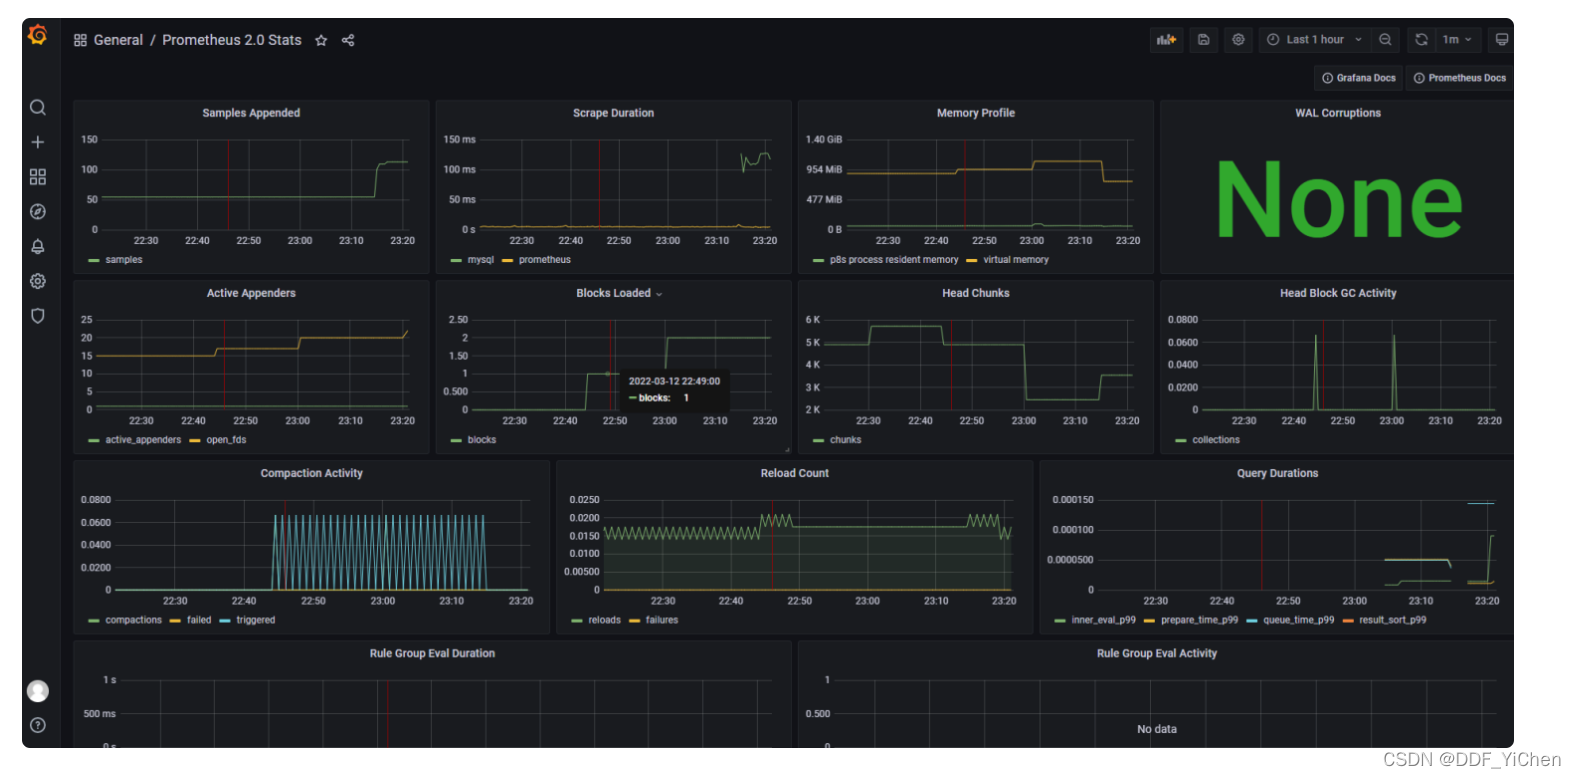Open the Compaction Activity panel title menu
The height and width of the screenshot is (778, 1576).
point(311,473)
